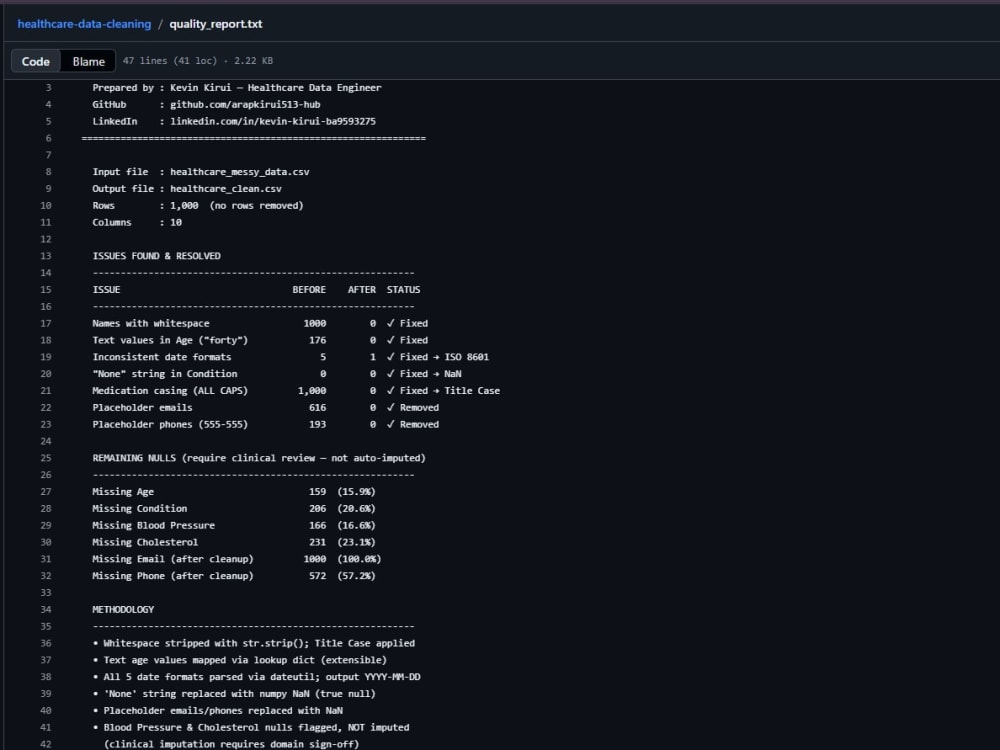Click the STATUS column header
The width and height of the screenshot is (1000, 750).
[x=403, y=290]
